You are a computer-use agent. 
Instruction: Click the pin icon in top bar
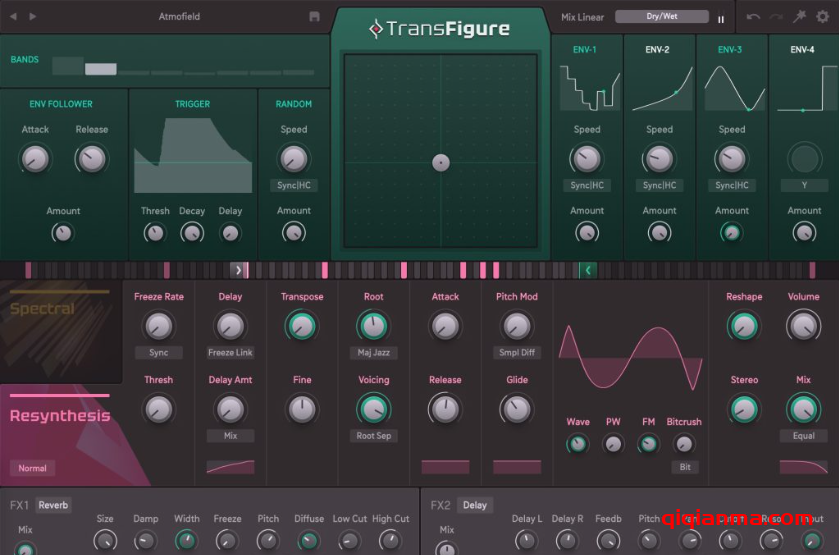[x=799, y=17]
